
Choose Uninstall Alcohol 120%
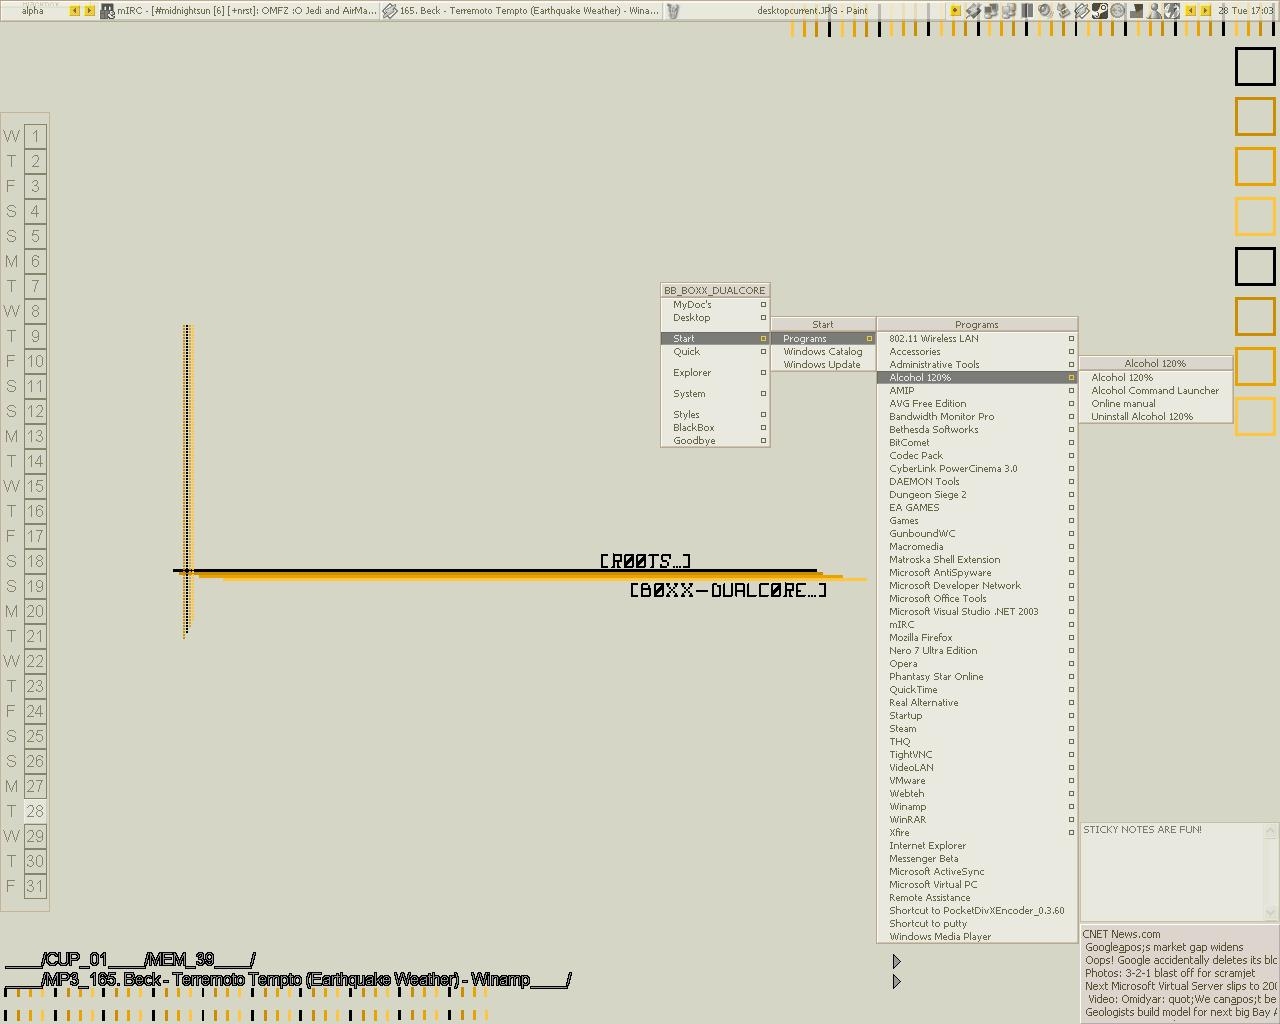click(x=1155, y=417)
